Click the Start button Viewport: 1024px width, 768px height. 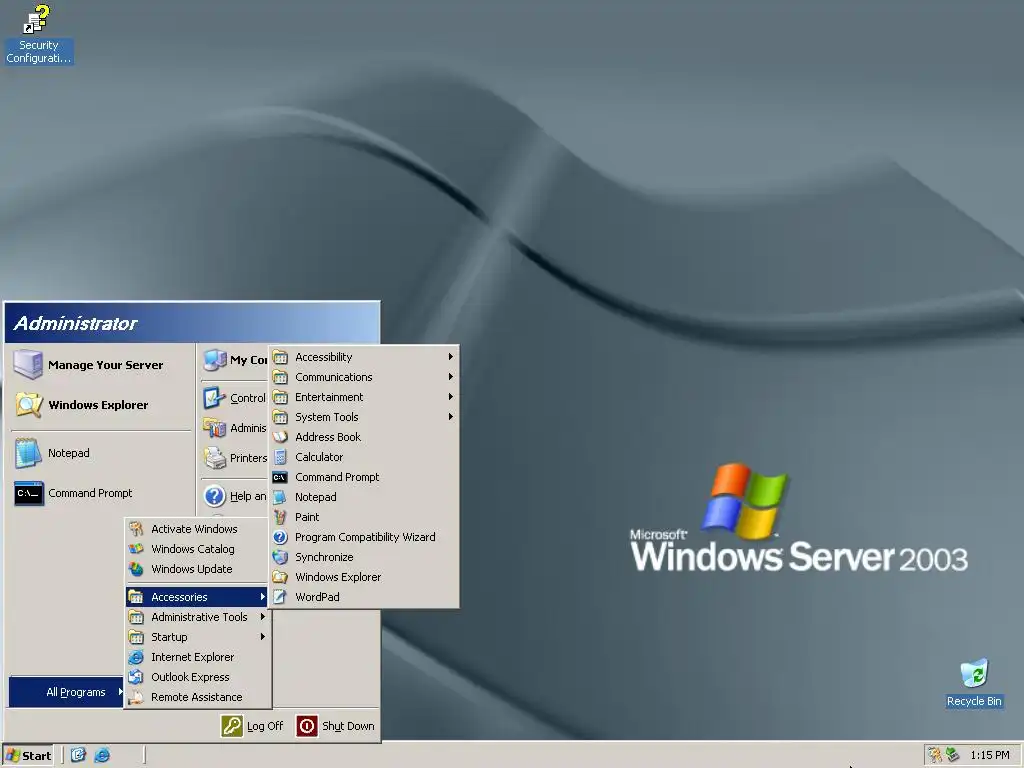(28, 756)
